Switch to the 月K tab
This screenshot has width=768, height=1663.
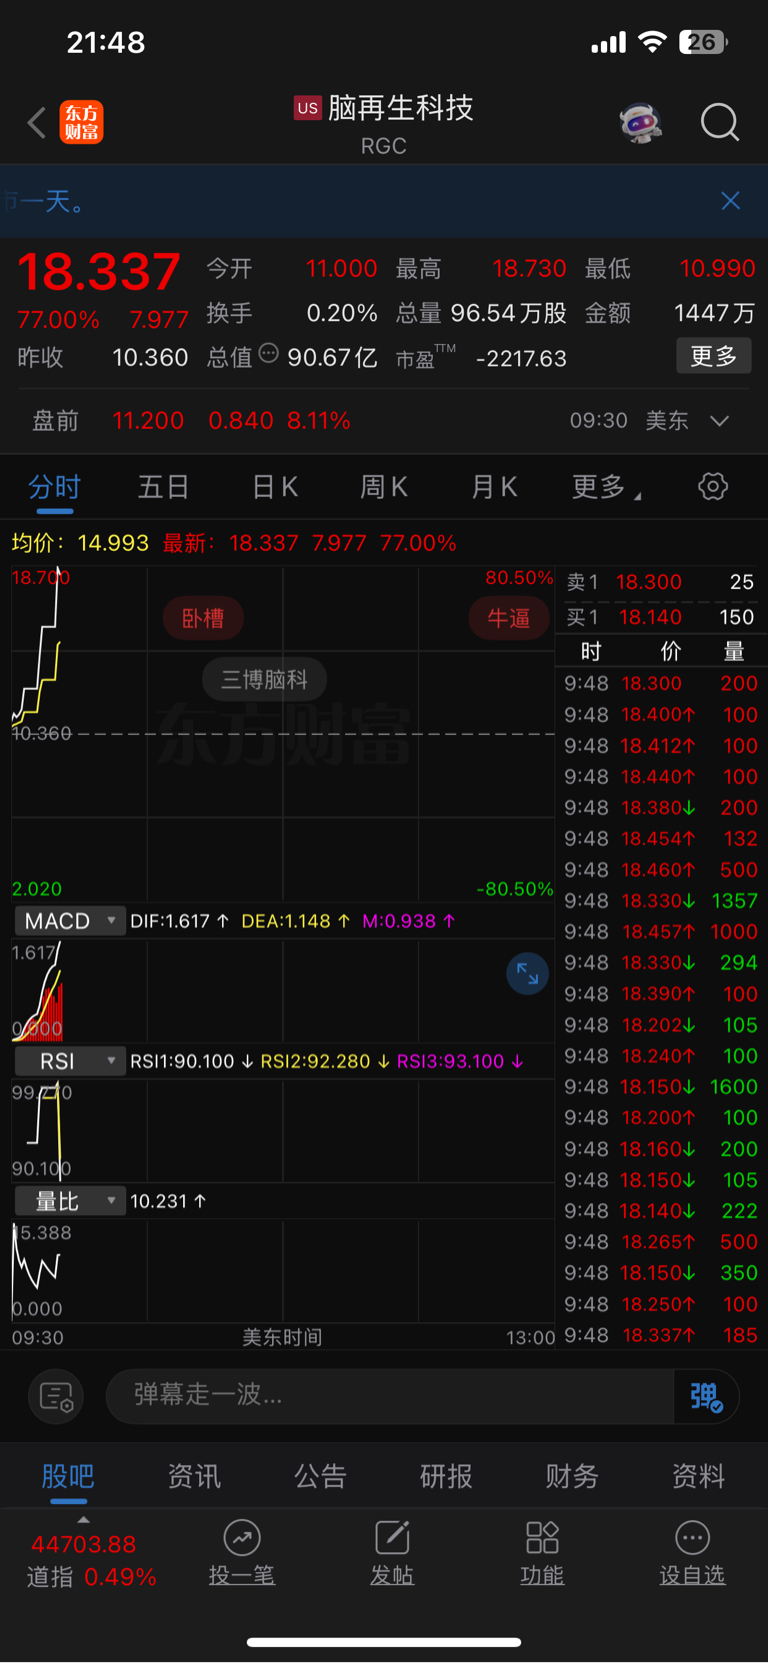[494, 487]
